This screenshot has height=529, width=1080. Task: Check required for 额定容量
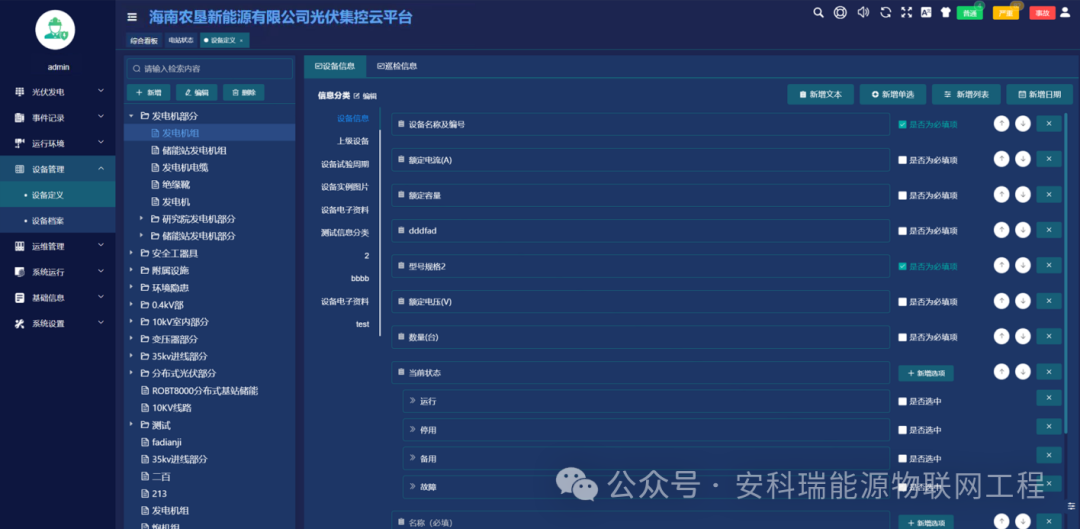point(902,196)
